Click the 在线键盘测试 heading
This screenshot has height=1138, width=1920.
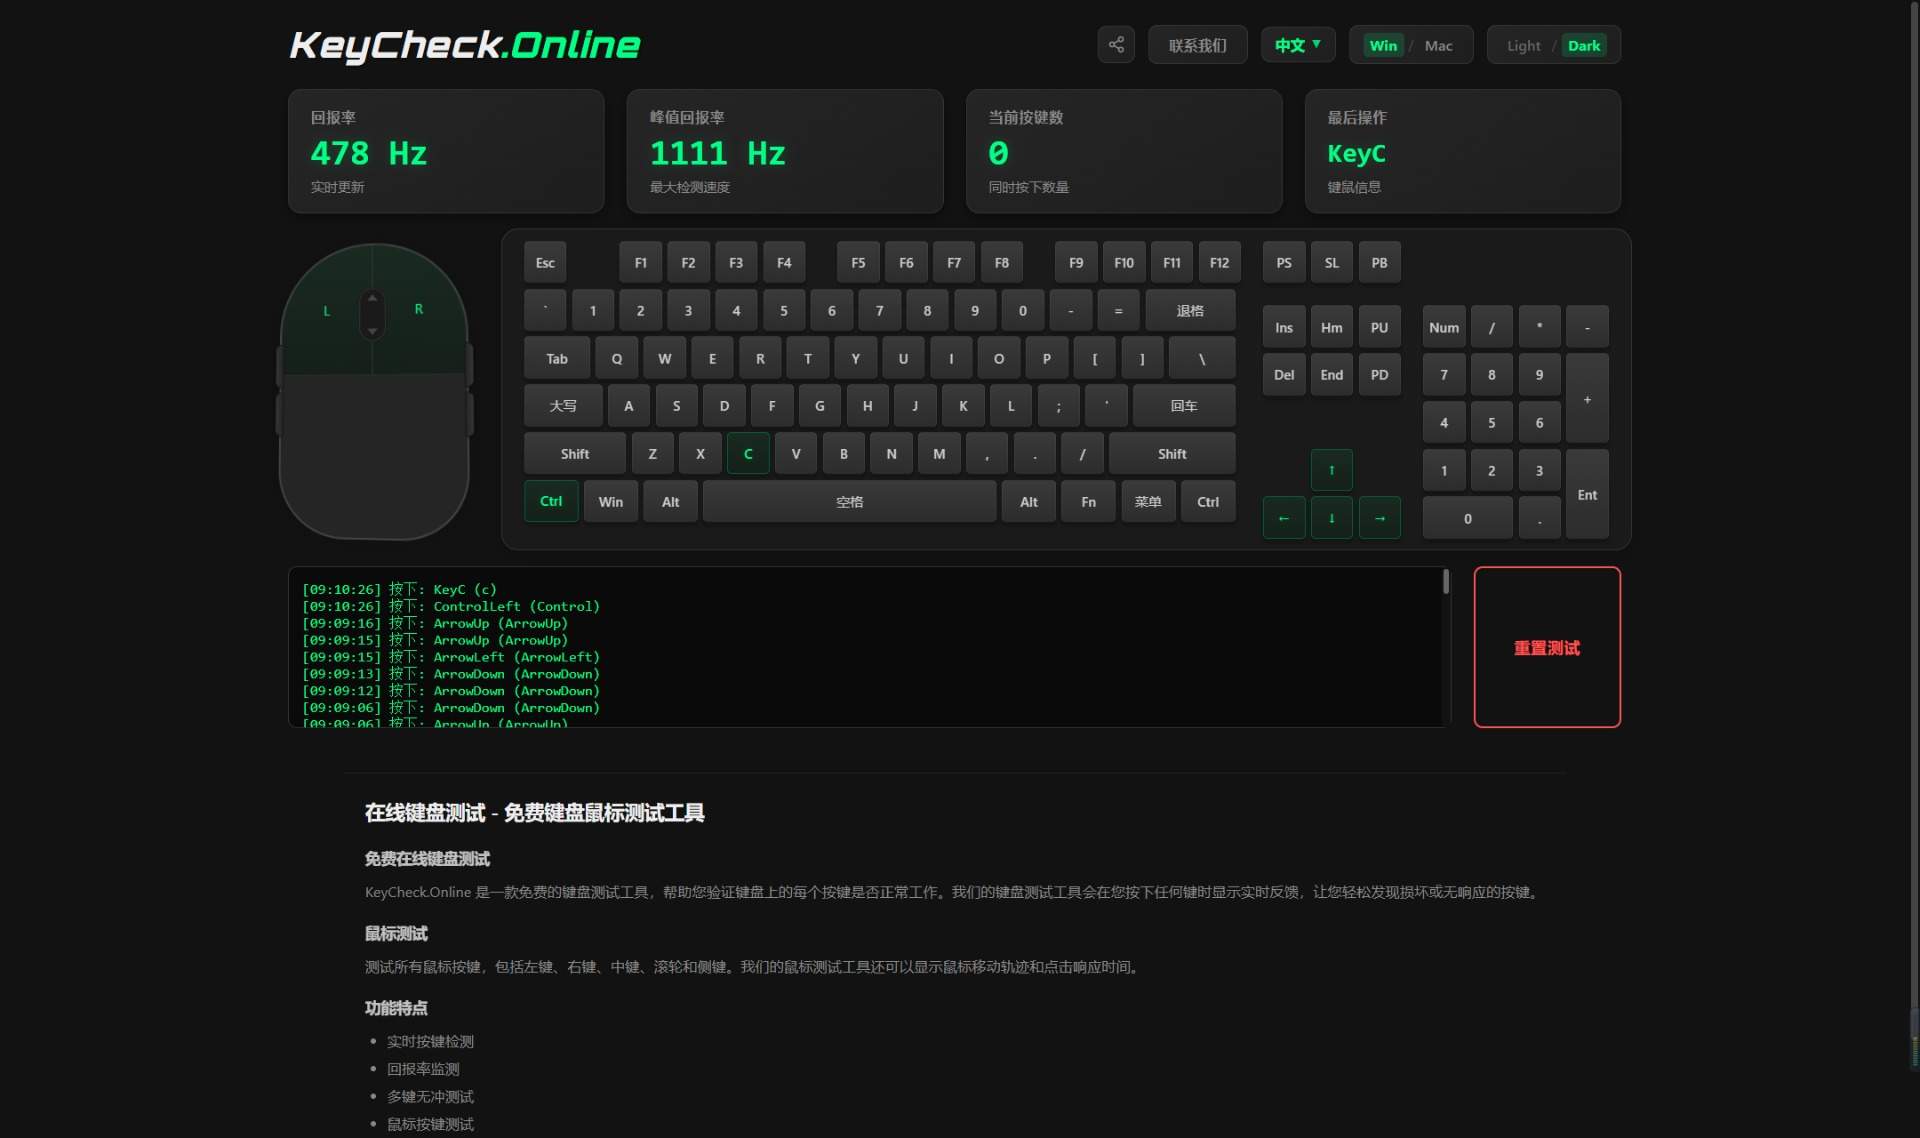tap(534, 812)
